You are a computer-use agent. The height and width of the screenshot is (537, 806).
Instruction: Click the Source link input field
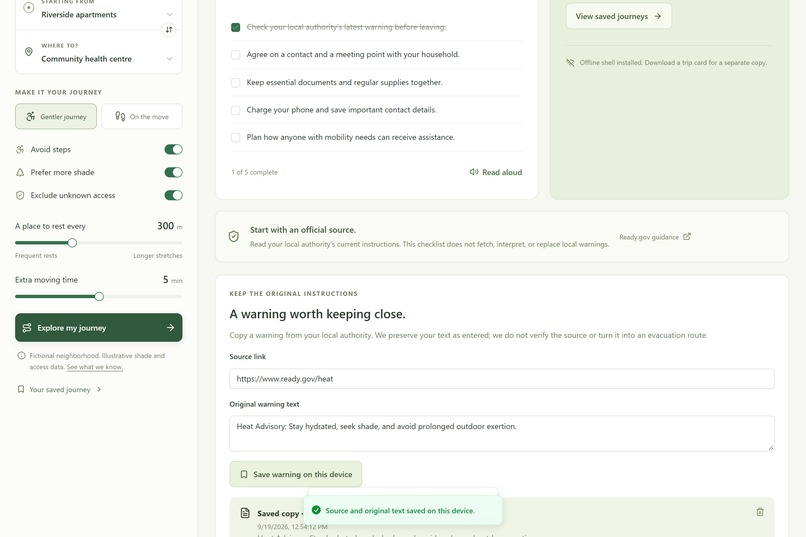pyautogui.click(x=502, y=379)
